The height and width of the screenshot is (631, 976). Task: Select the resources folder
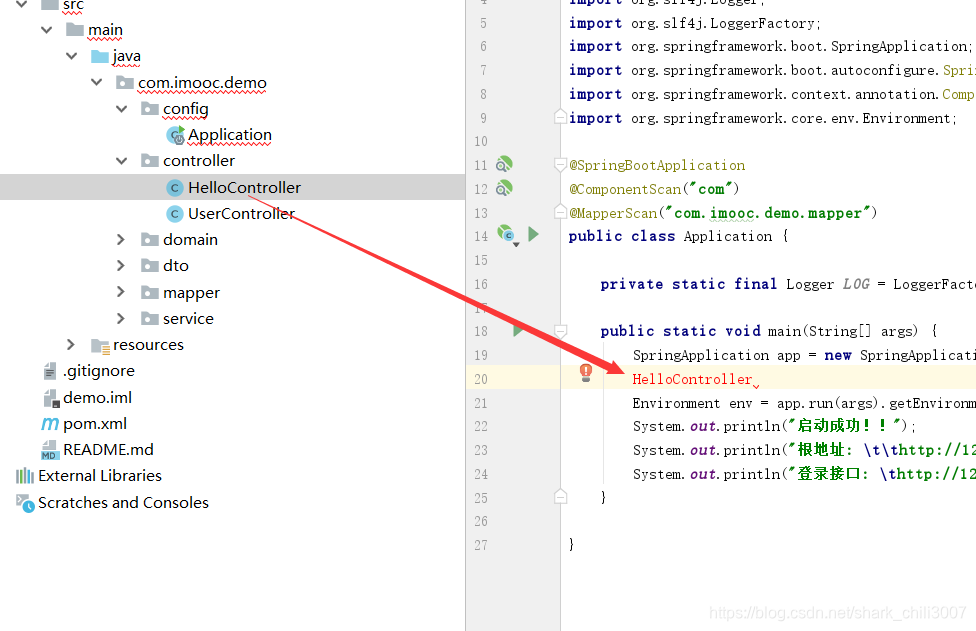(x=148, y=345)
